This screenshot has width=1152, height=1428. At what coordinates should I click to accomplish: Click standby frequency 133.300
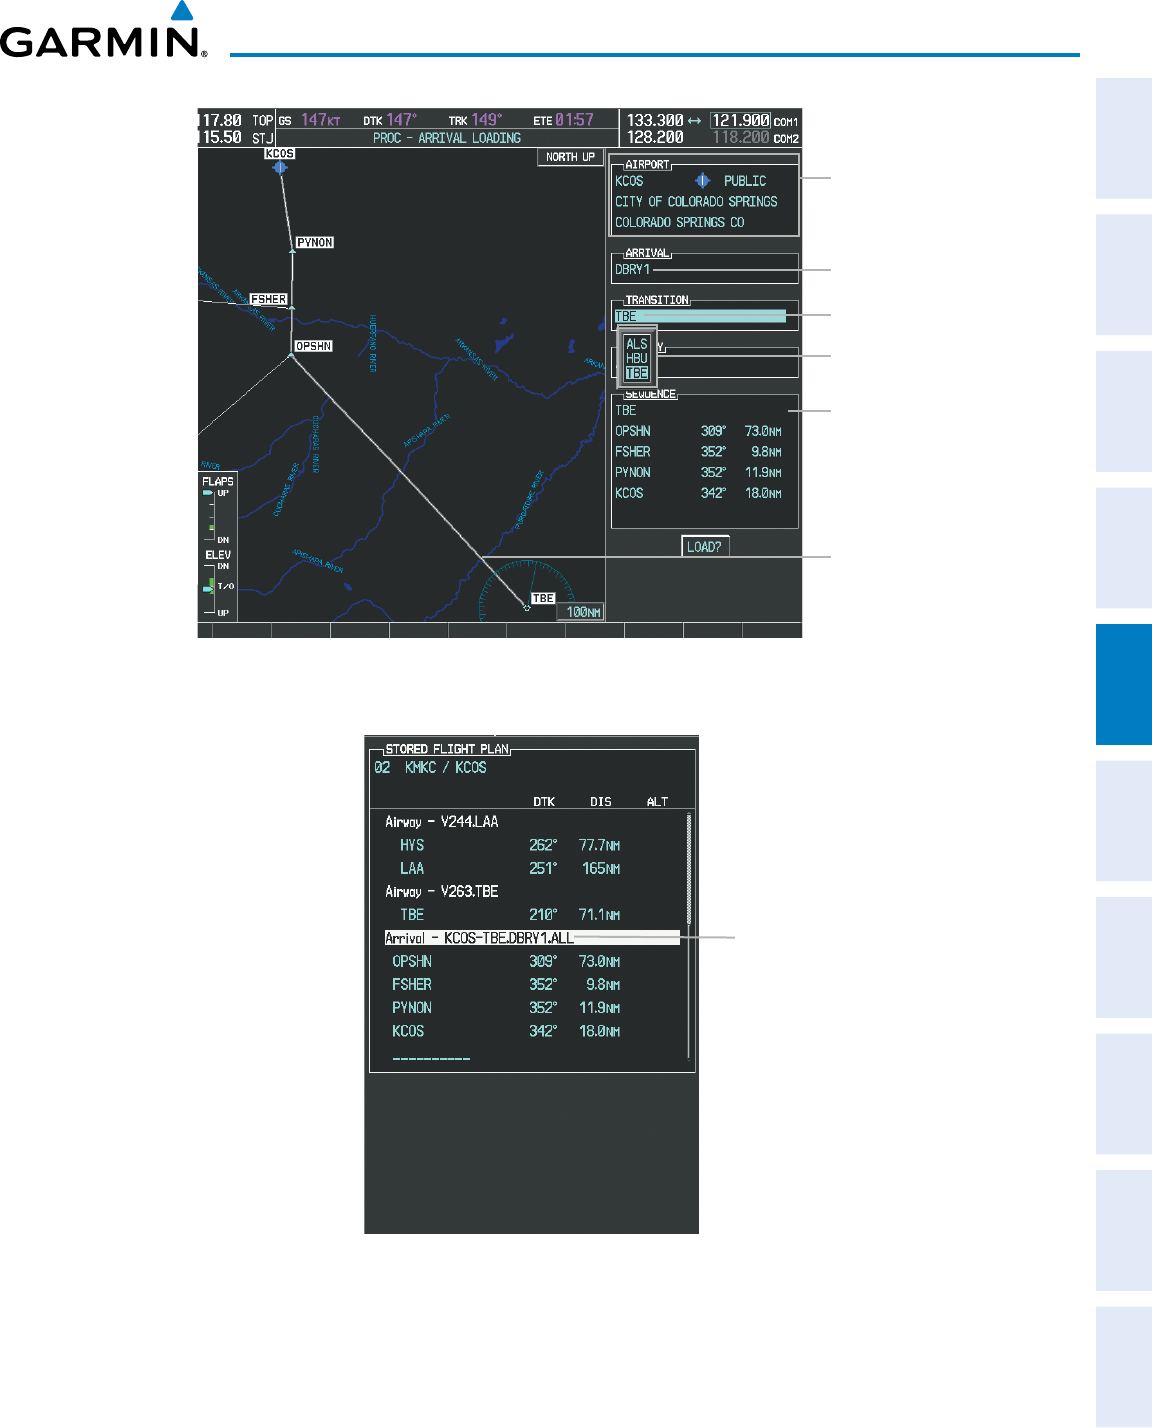655,120
